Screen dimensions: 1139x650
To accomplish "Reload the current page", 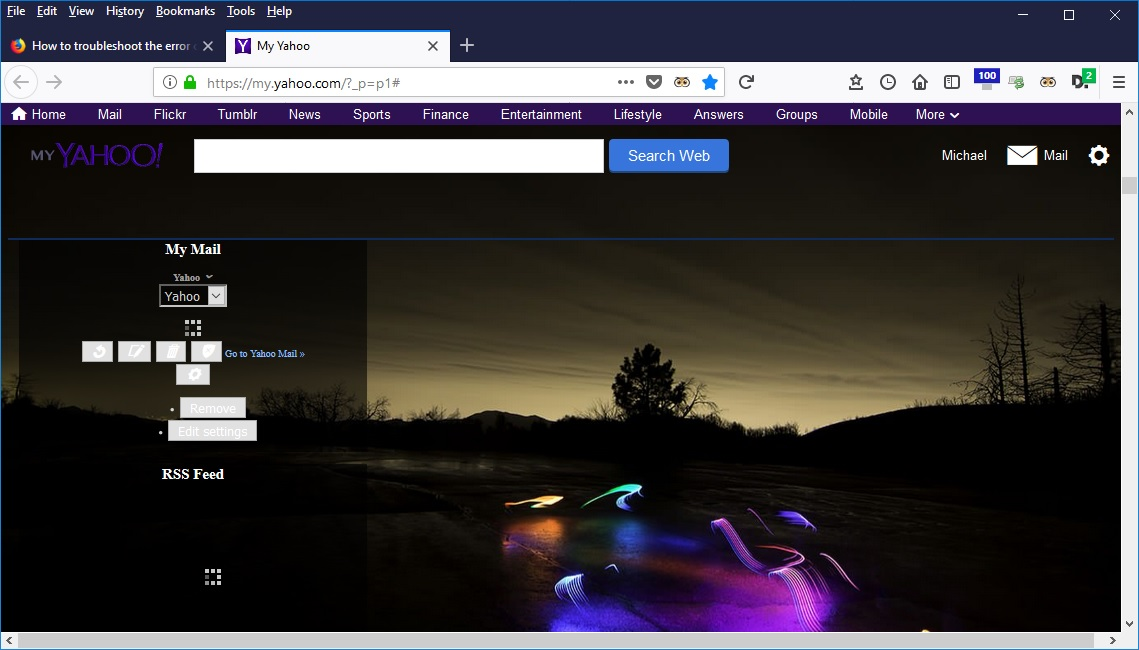I will (x=746, y=82).
